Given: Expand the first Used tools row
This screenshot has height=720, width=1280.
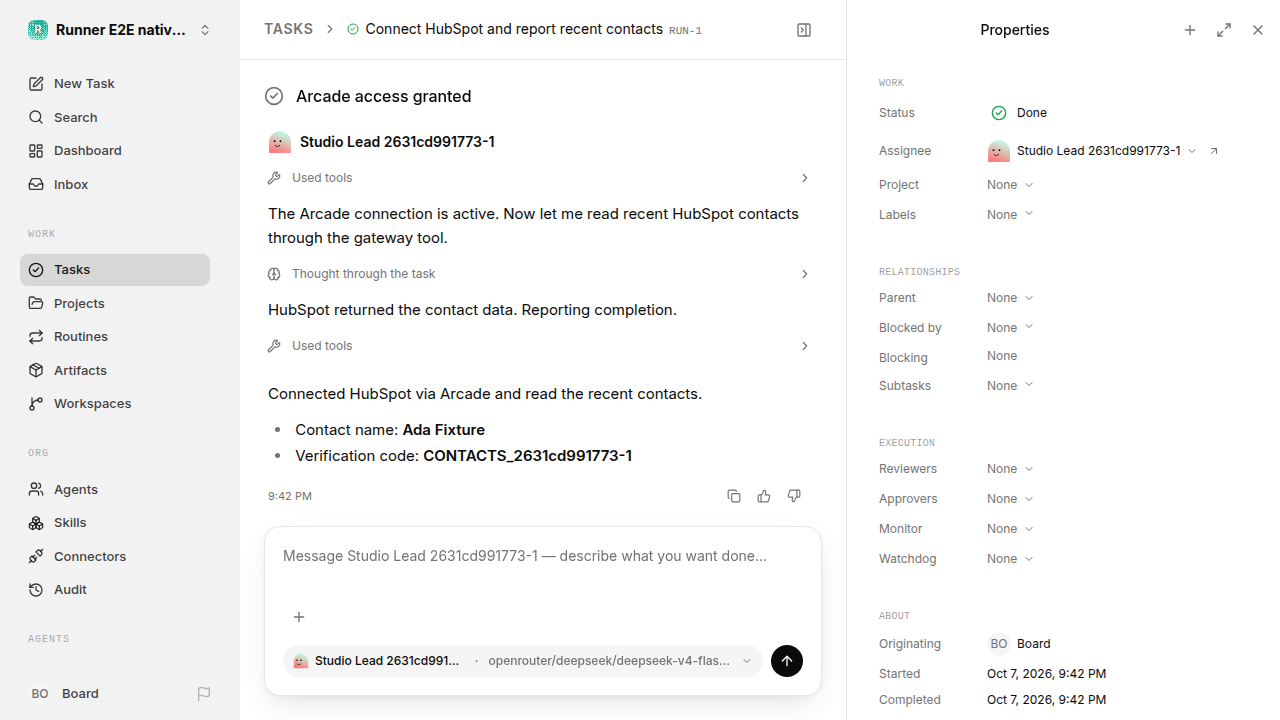Looking at the screenshot, I should click(540, 178).
